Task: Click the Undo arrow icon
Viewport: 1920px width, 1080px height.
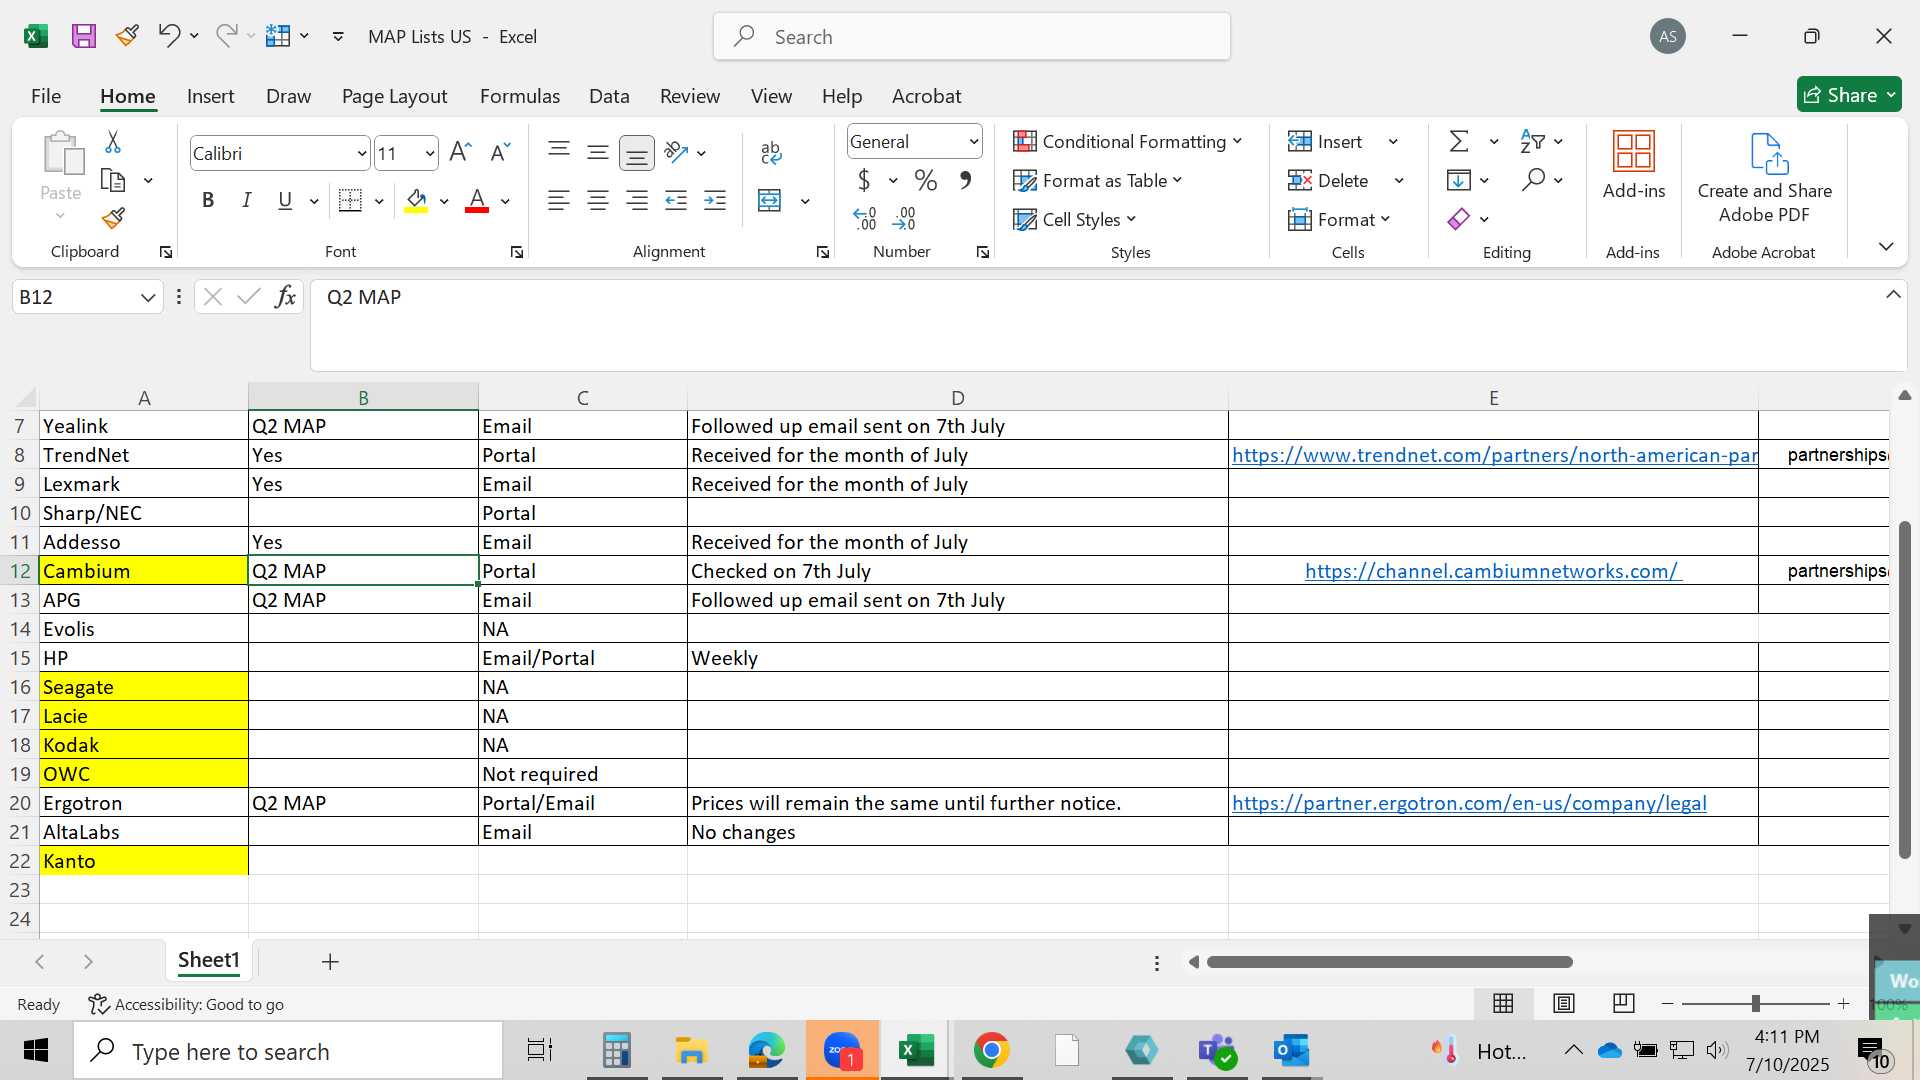Action: pos(168,36)
